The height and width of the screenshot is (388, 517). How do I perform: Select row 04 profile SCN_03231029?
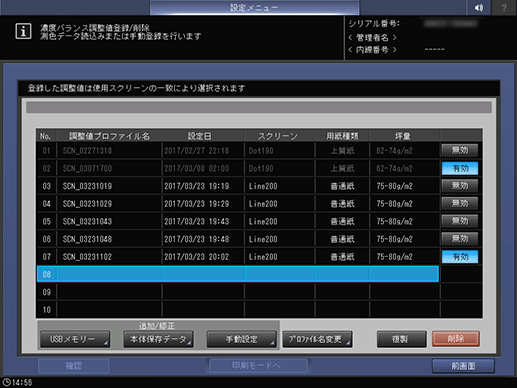click(x=237, y=204)
